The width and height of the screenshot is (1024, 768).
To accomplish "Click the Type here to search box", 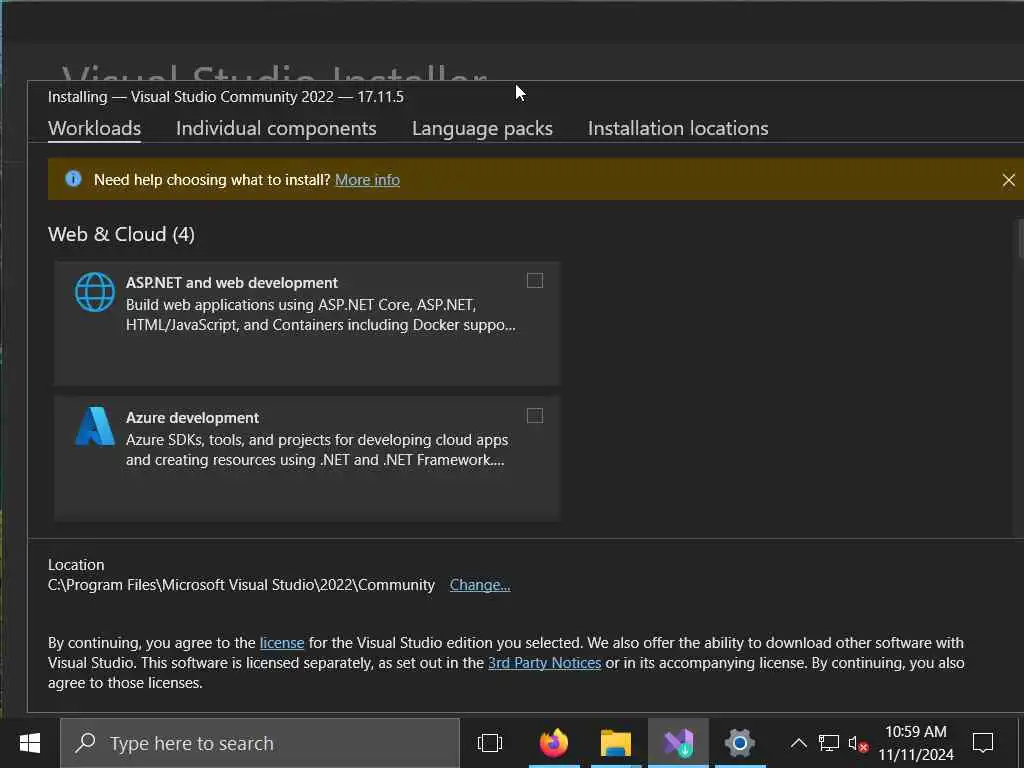I will coord(260,743).
